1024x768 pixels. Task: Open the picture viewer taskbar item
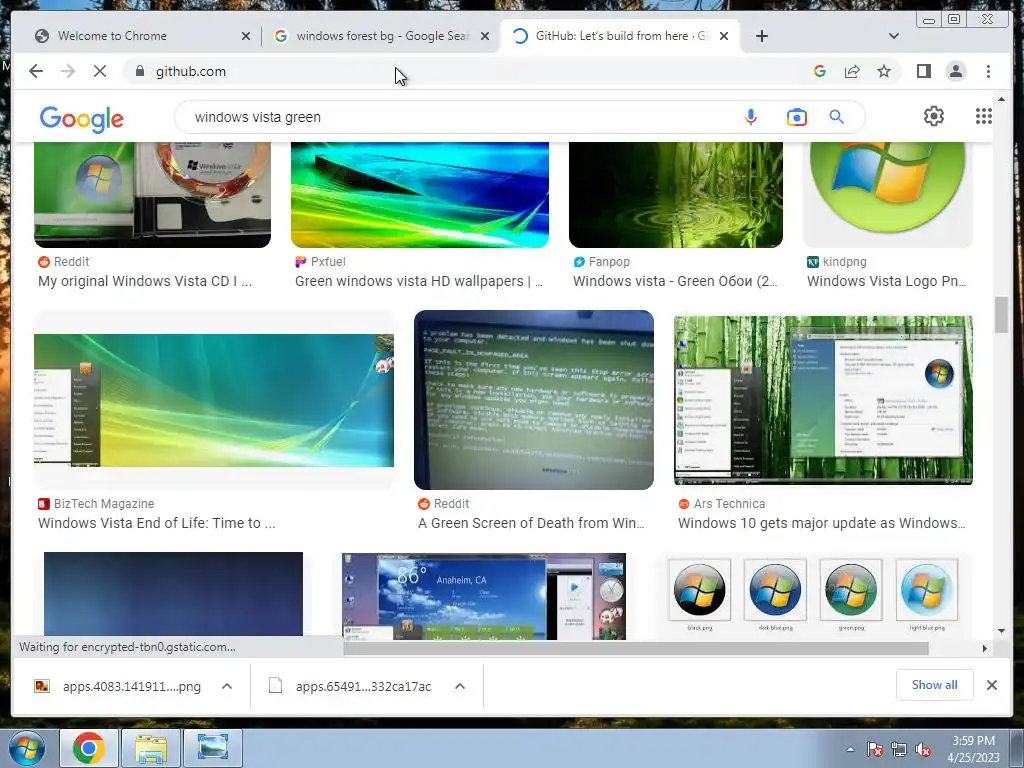[x=213, y=748]
